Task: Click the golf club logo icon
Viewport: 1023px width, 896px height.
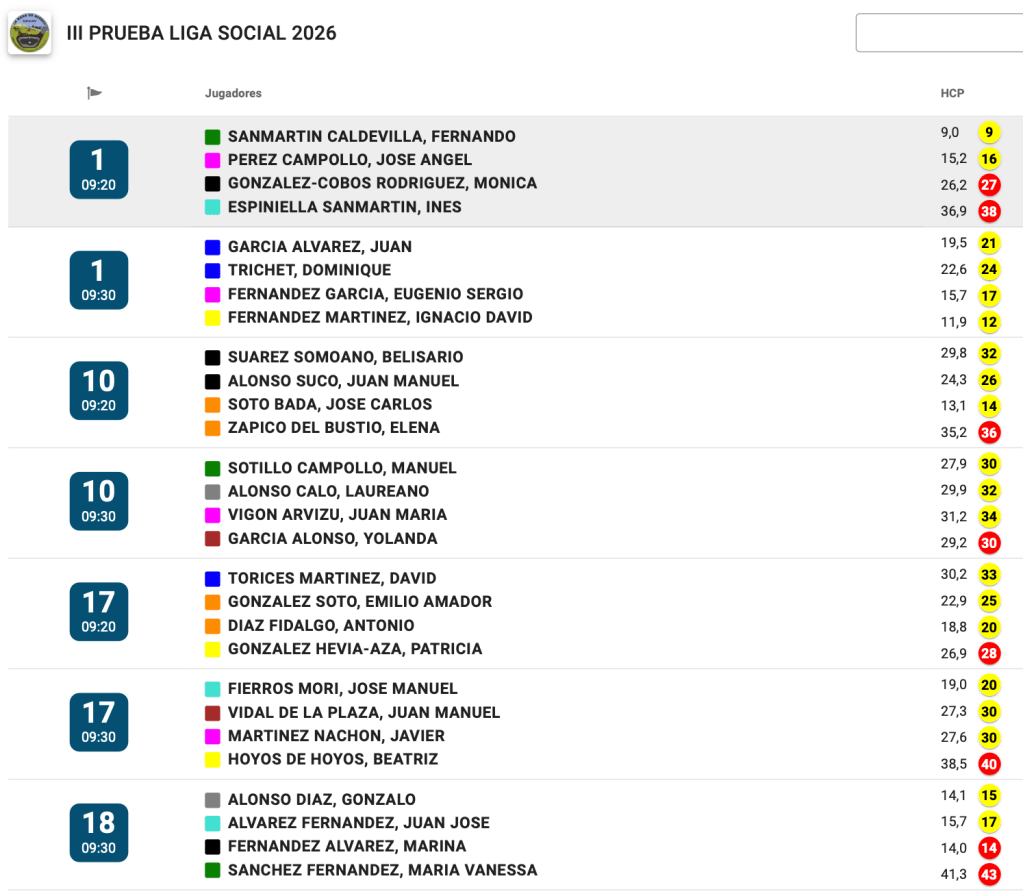Action: (x=30, y=33)
